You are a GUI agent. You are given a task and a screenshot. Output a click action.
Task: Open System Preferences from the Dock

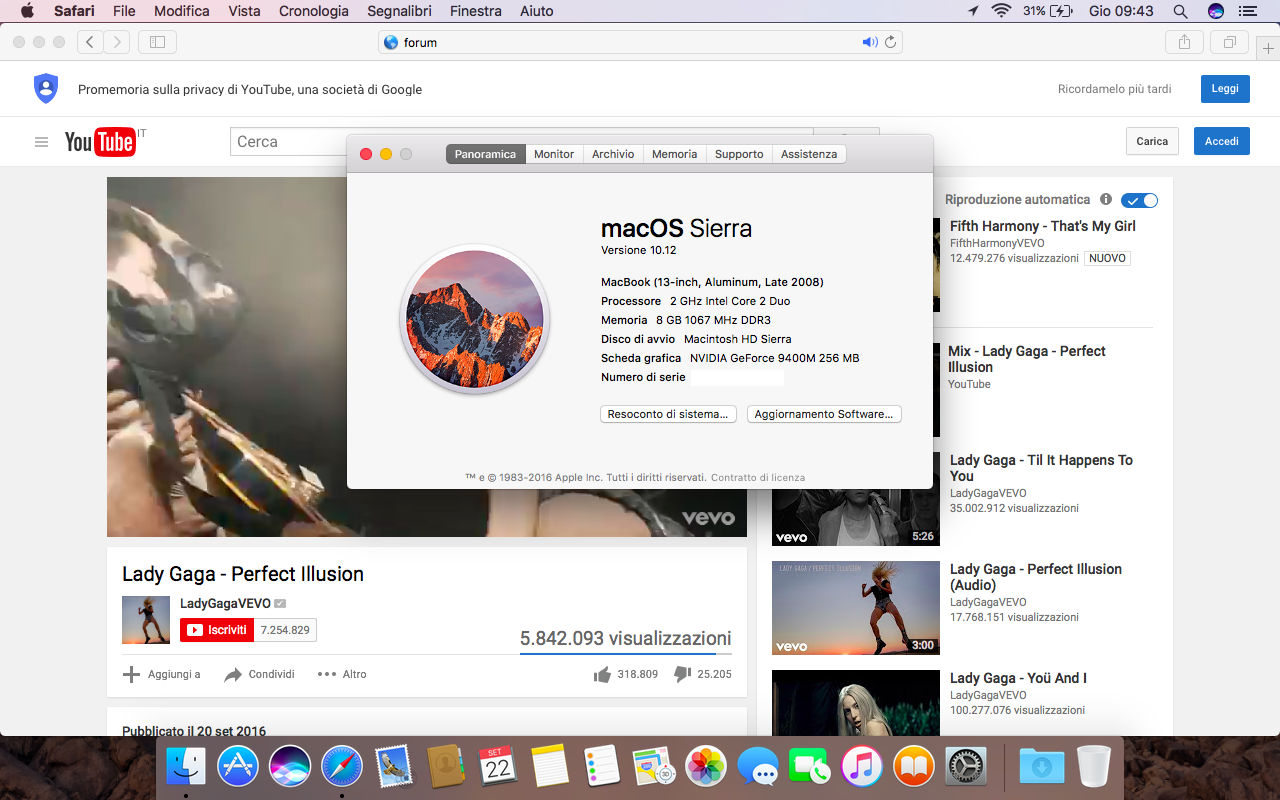tap(966, 767)
